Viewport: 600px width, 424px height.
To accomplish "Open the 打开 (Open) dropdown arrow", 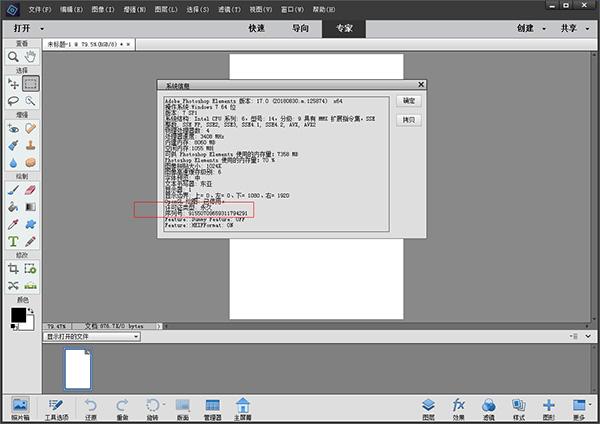I will [x=42, y=29].
